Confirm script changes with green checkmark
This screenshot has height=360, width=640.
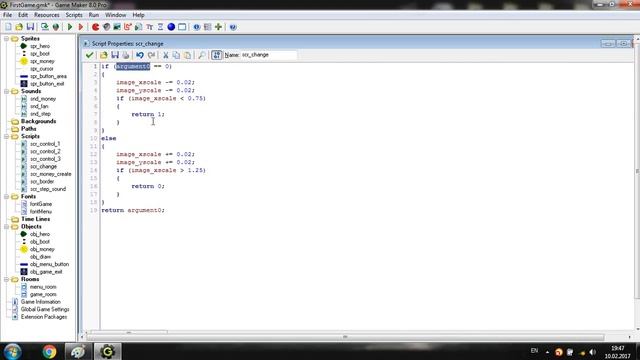tap(89, 55)
